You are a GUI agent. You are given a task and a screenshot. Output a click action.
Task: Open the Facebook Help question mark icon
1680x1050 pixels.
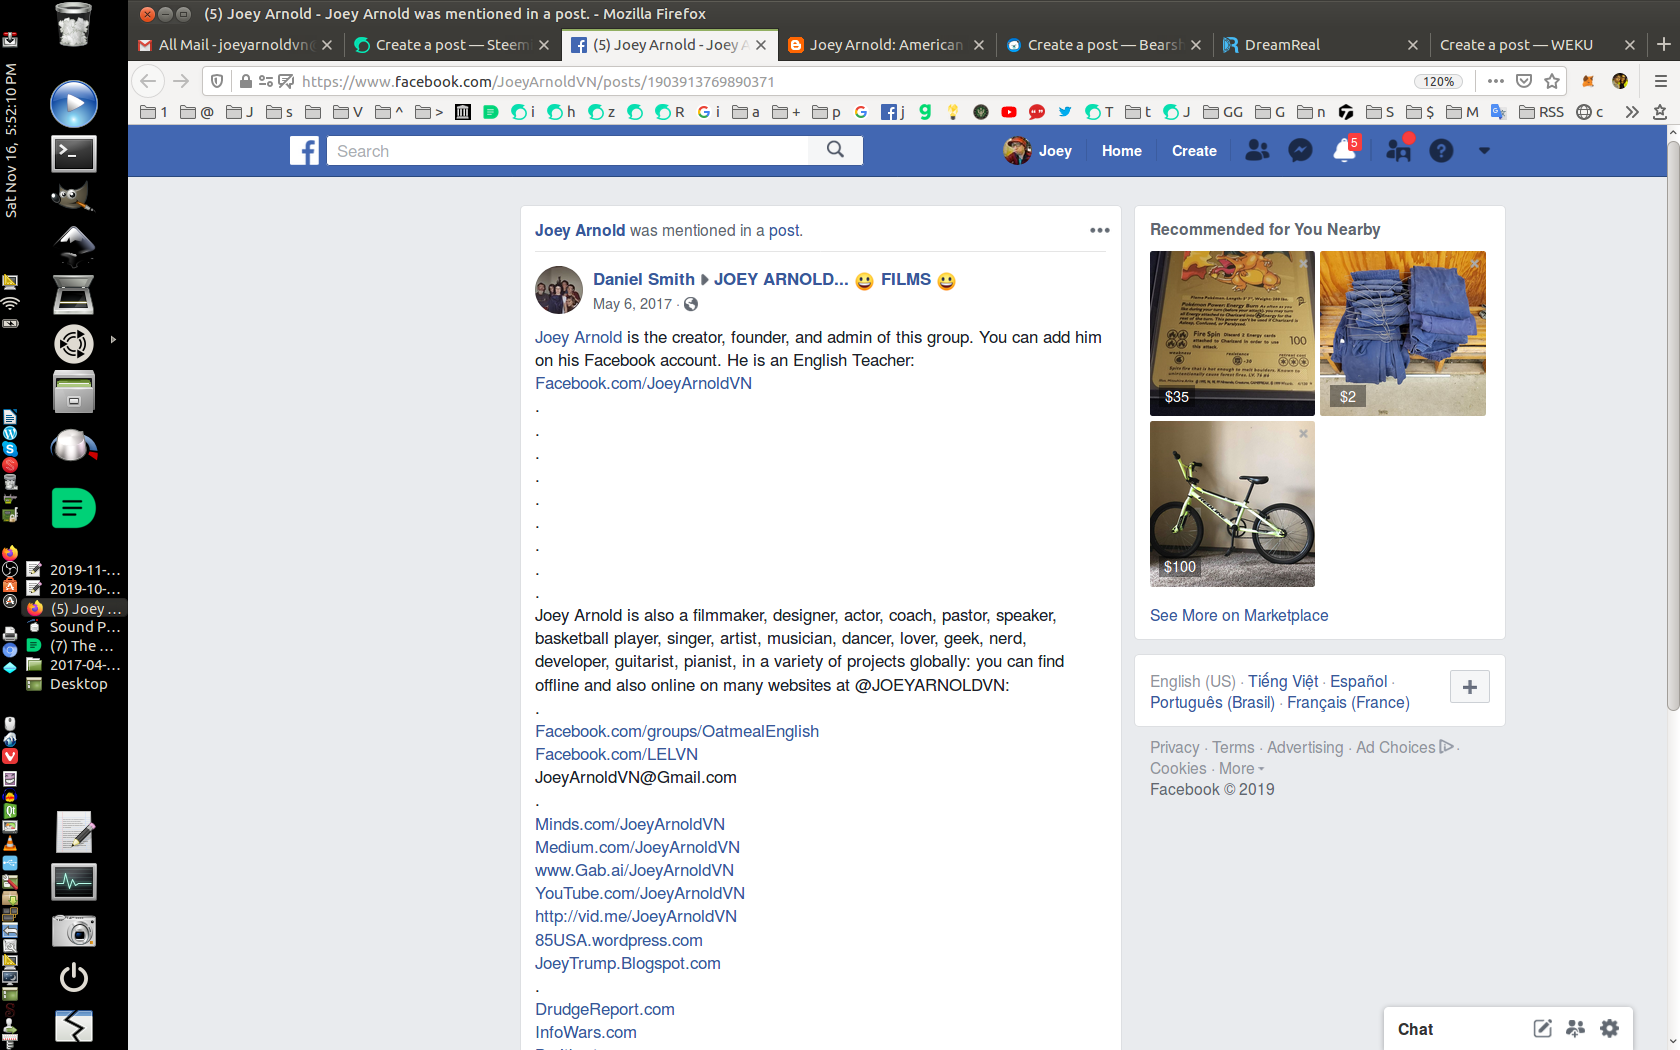1441,150
